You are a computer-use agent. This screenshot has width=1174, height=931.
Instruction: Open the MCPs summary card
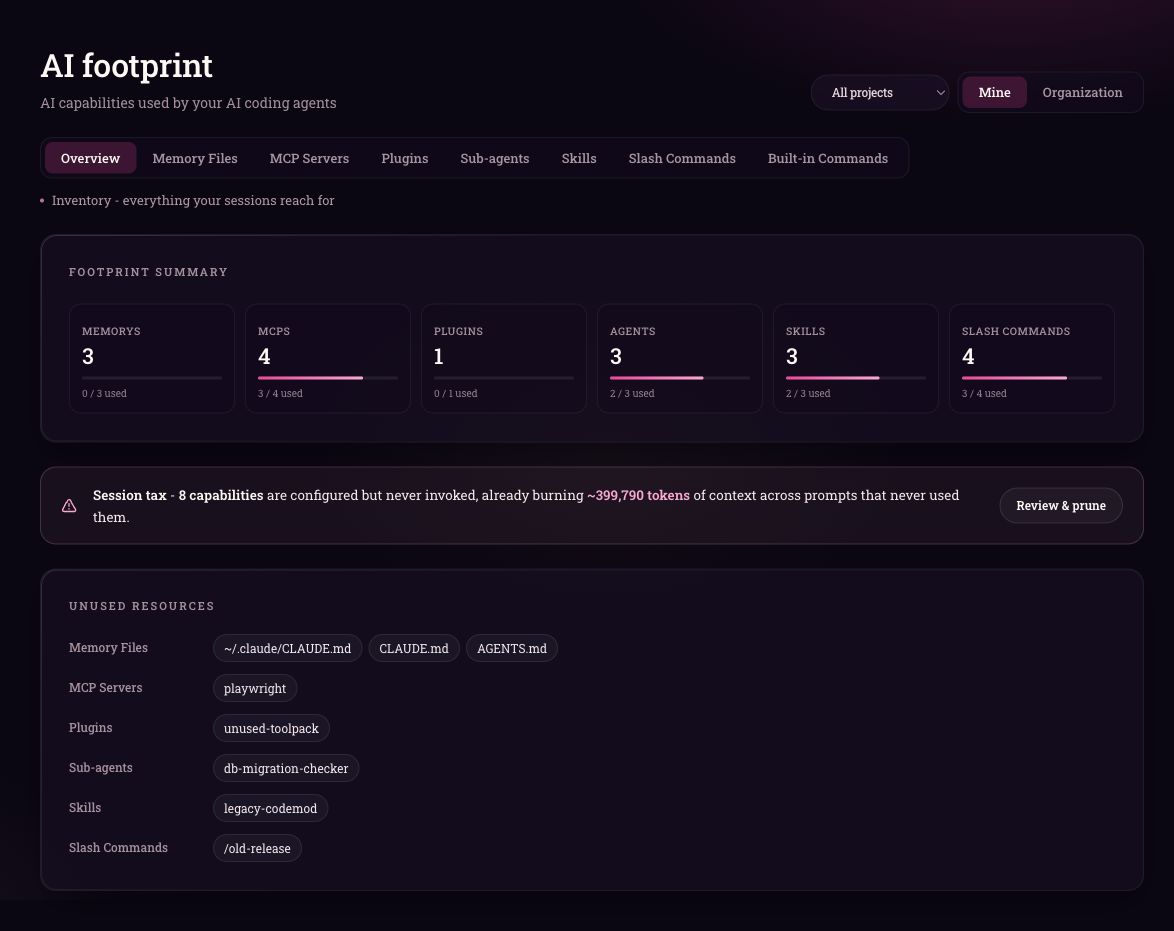pyautogui.click(x=328, y=358)
